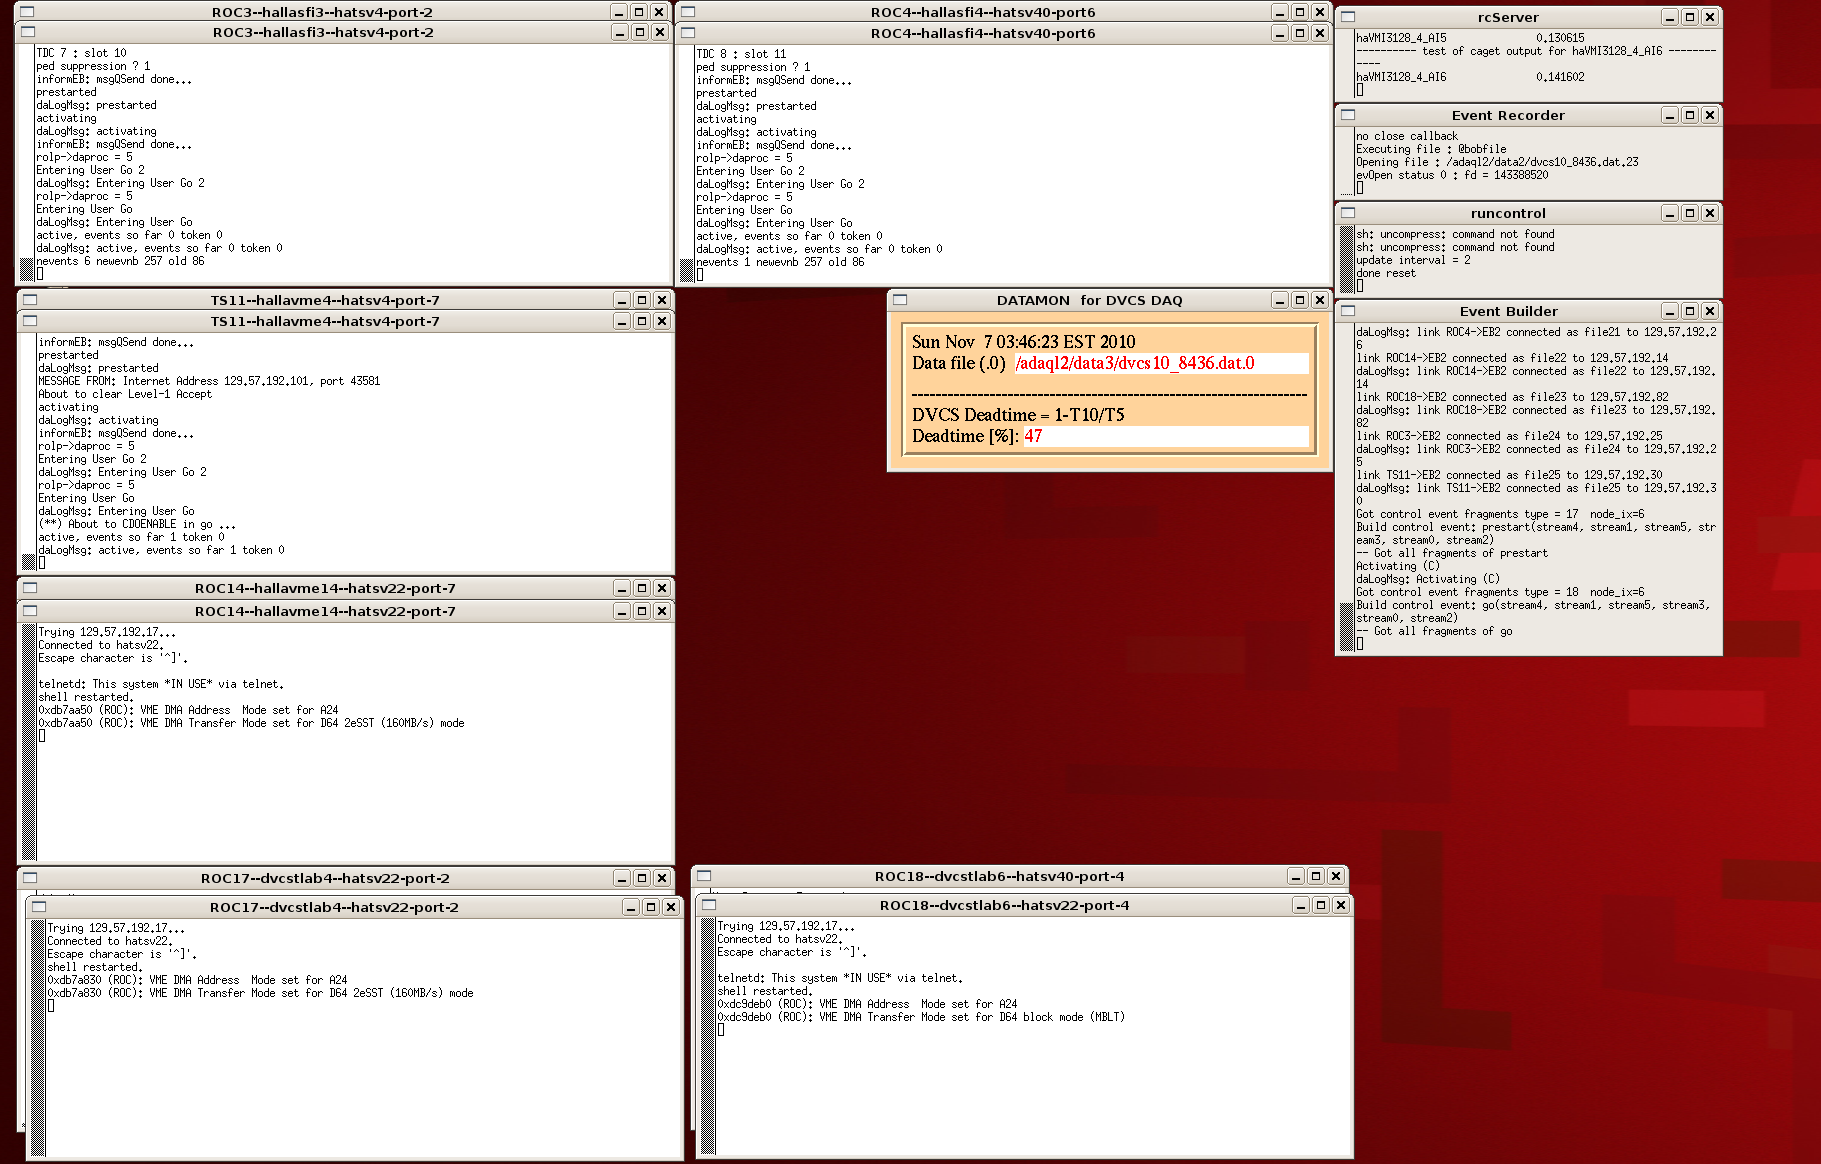This screenshot has height=1164, width=1821.
Task: Click 'update interval = 2' in runcontrol
Action: coord(1413,260)
